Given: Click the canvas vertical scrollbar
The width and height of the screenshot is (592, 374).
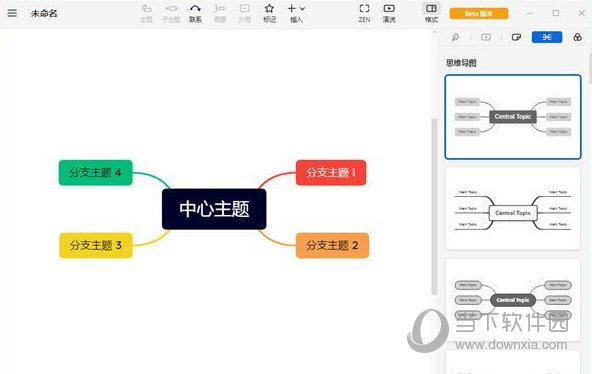Looking at the screenshot, I should pyautogui.click(x=434, y=206).
